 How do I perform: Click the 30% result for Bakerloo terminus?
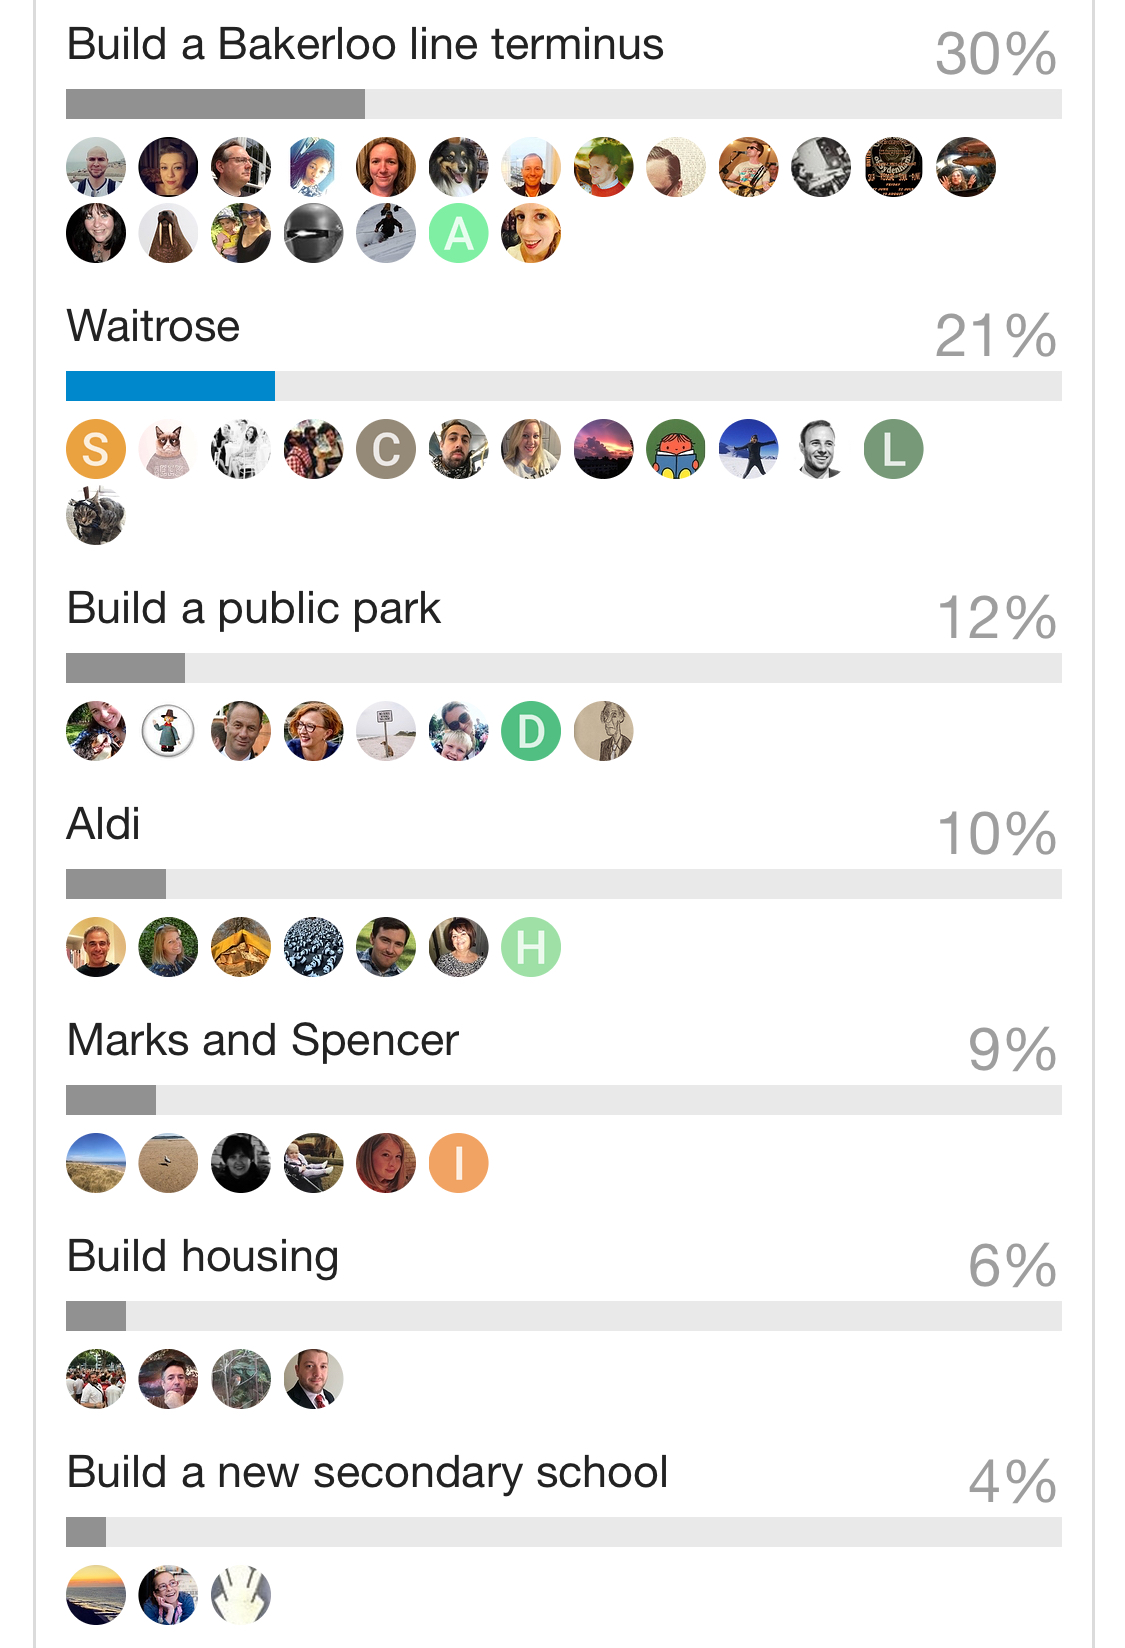[x=995, y=54]
